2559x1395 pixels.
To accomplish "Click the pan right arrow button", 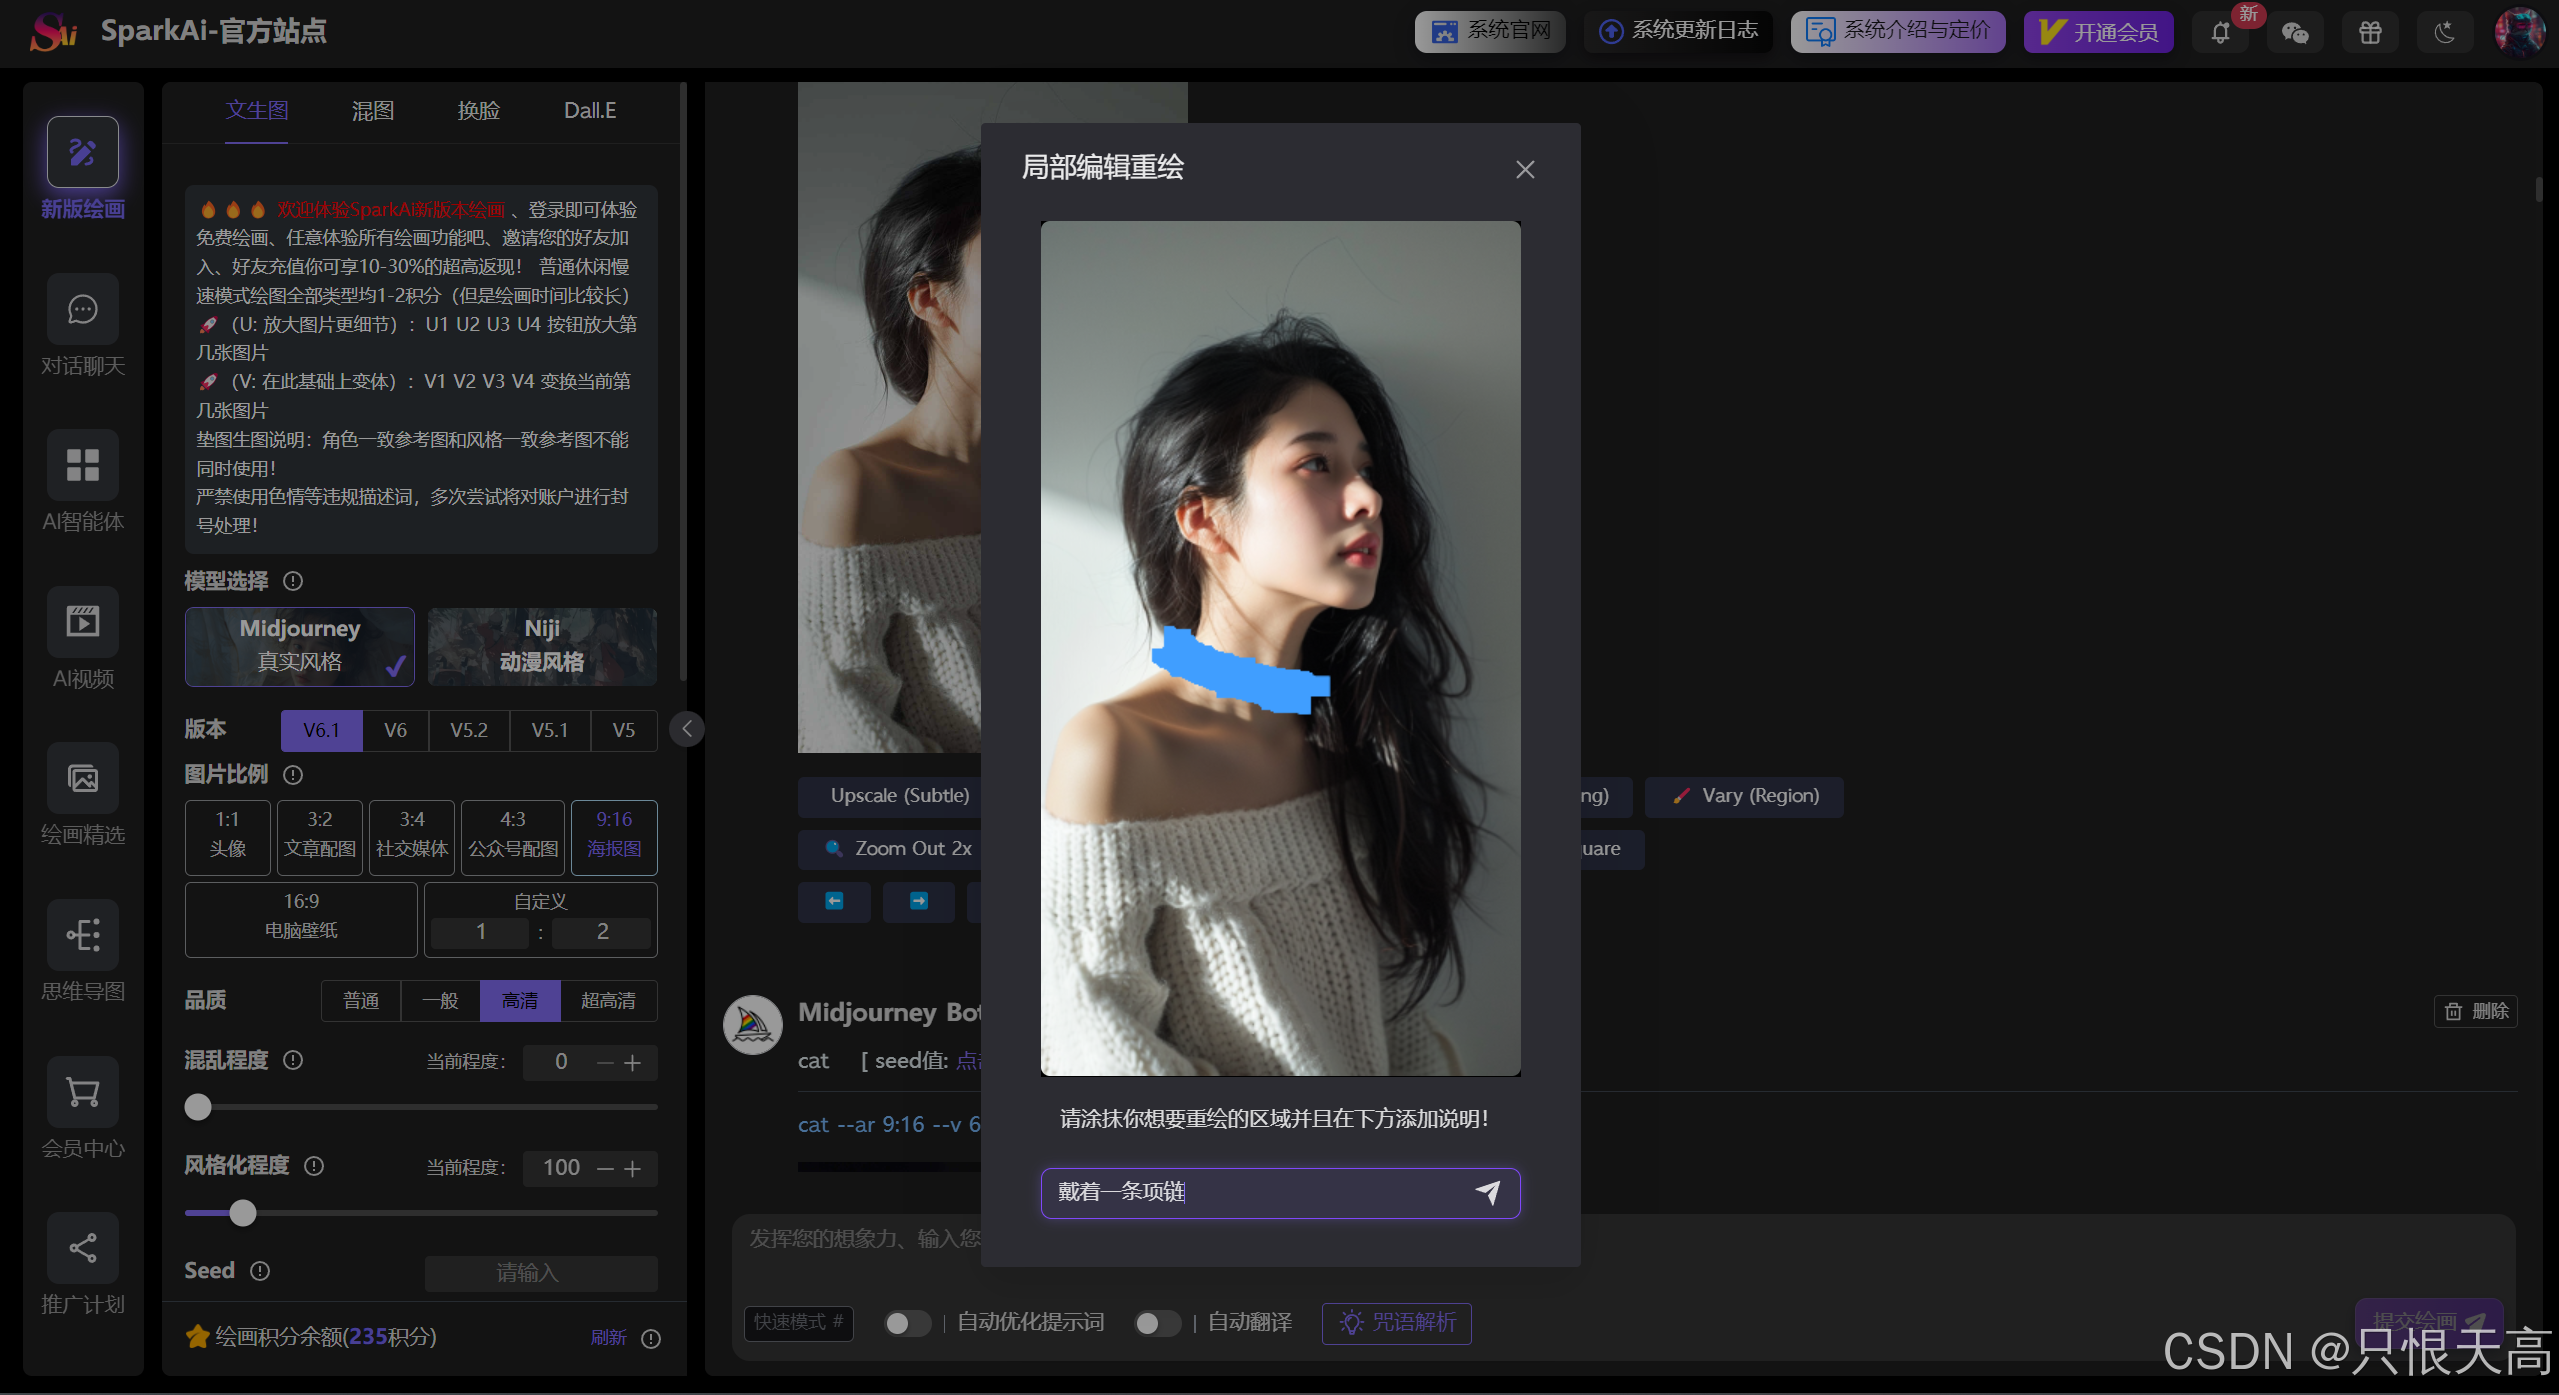I will coord(919,902).
